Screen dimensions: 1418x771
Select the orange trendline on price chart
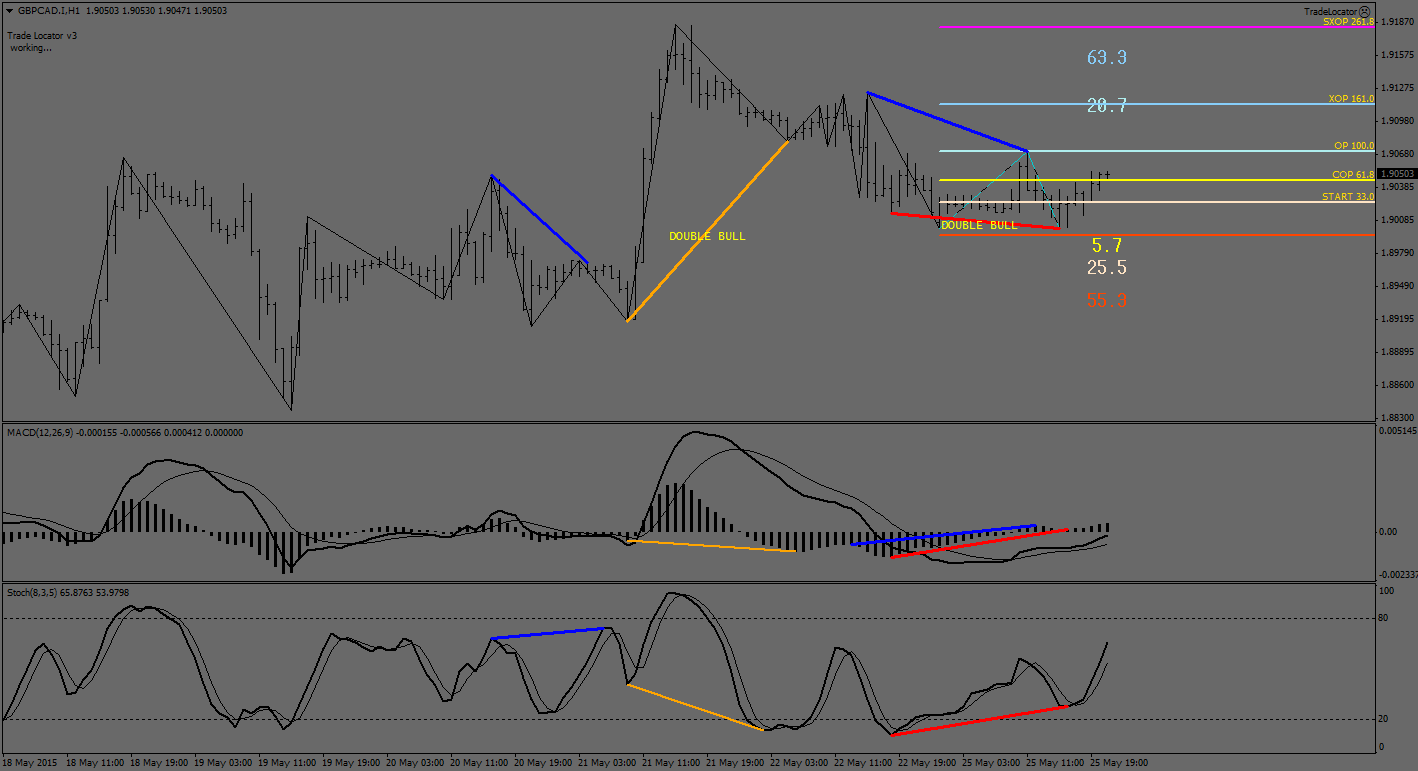[x=708, y=230]
